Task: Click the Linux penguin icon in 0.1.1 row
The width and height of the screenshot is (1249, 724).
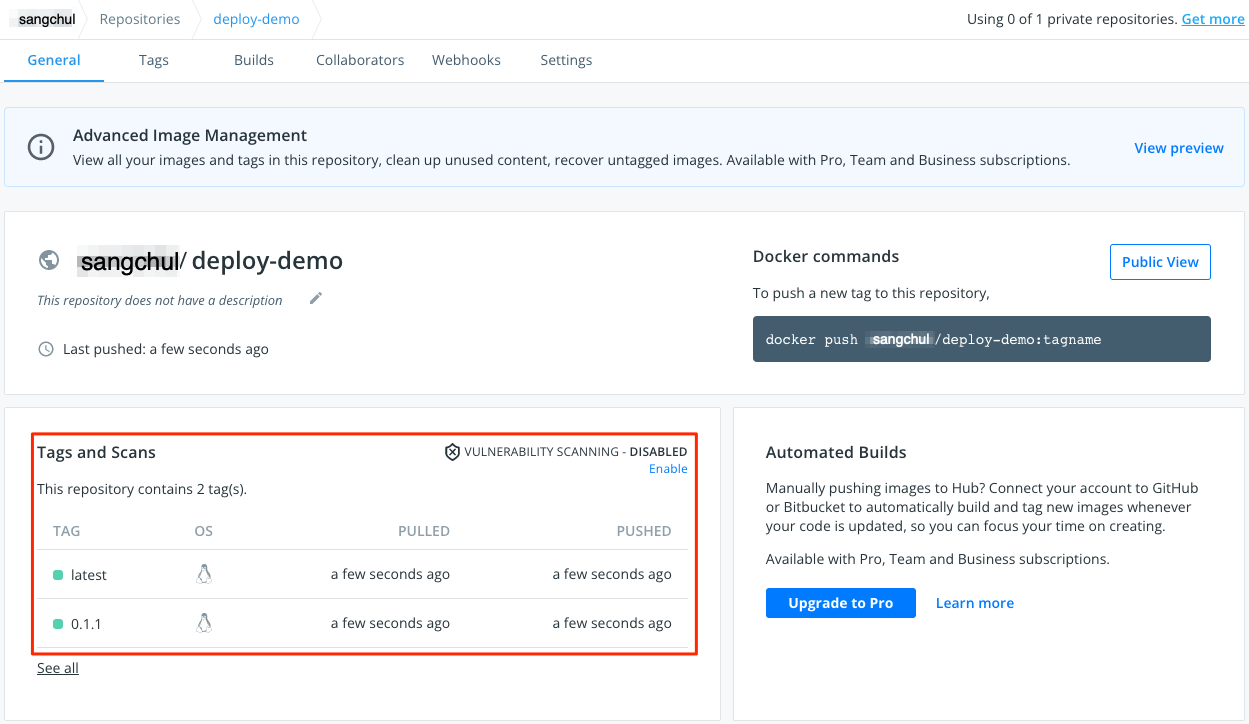Action: [x=204, y=623]
